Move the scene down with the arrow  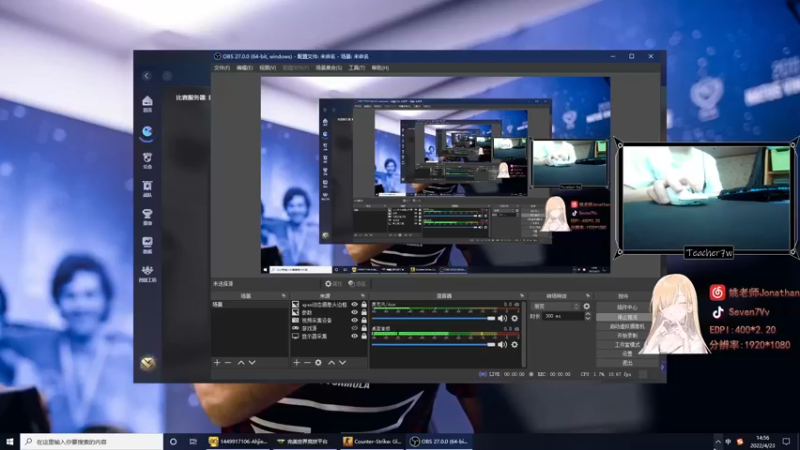(x=252, y=362)
